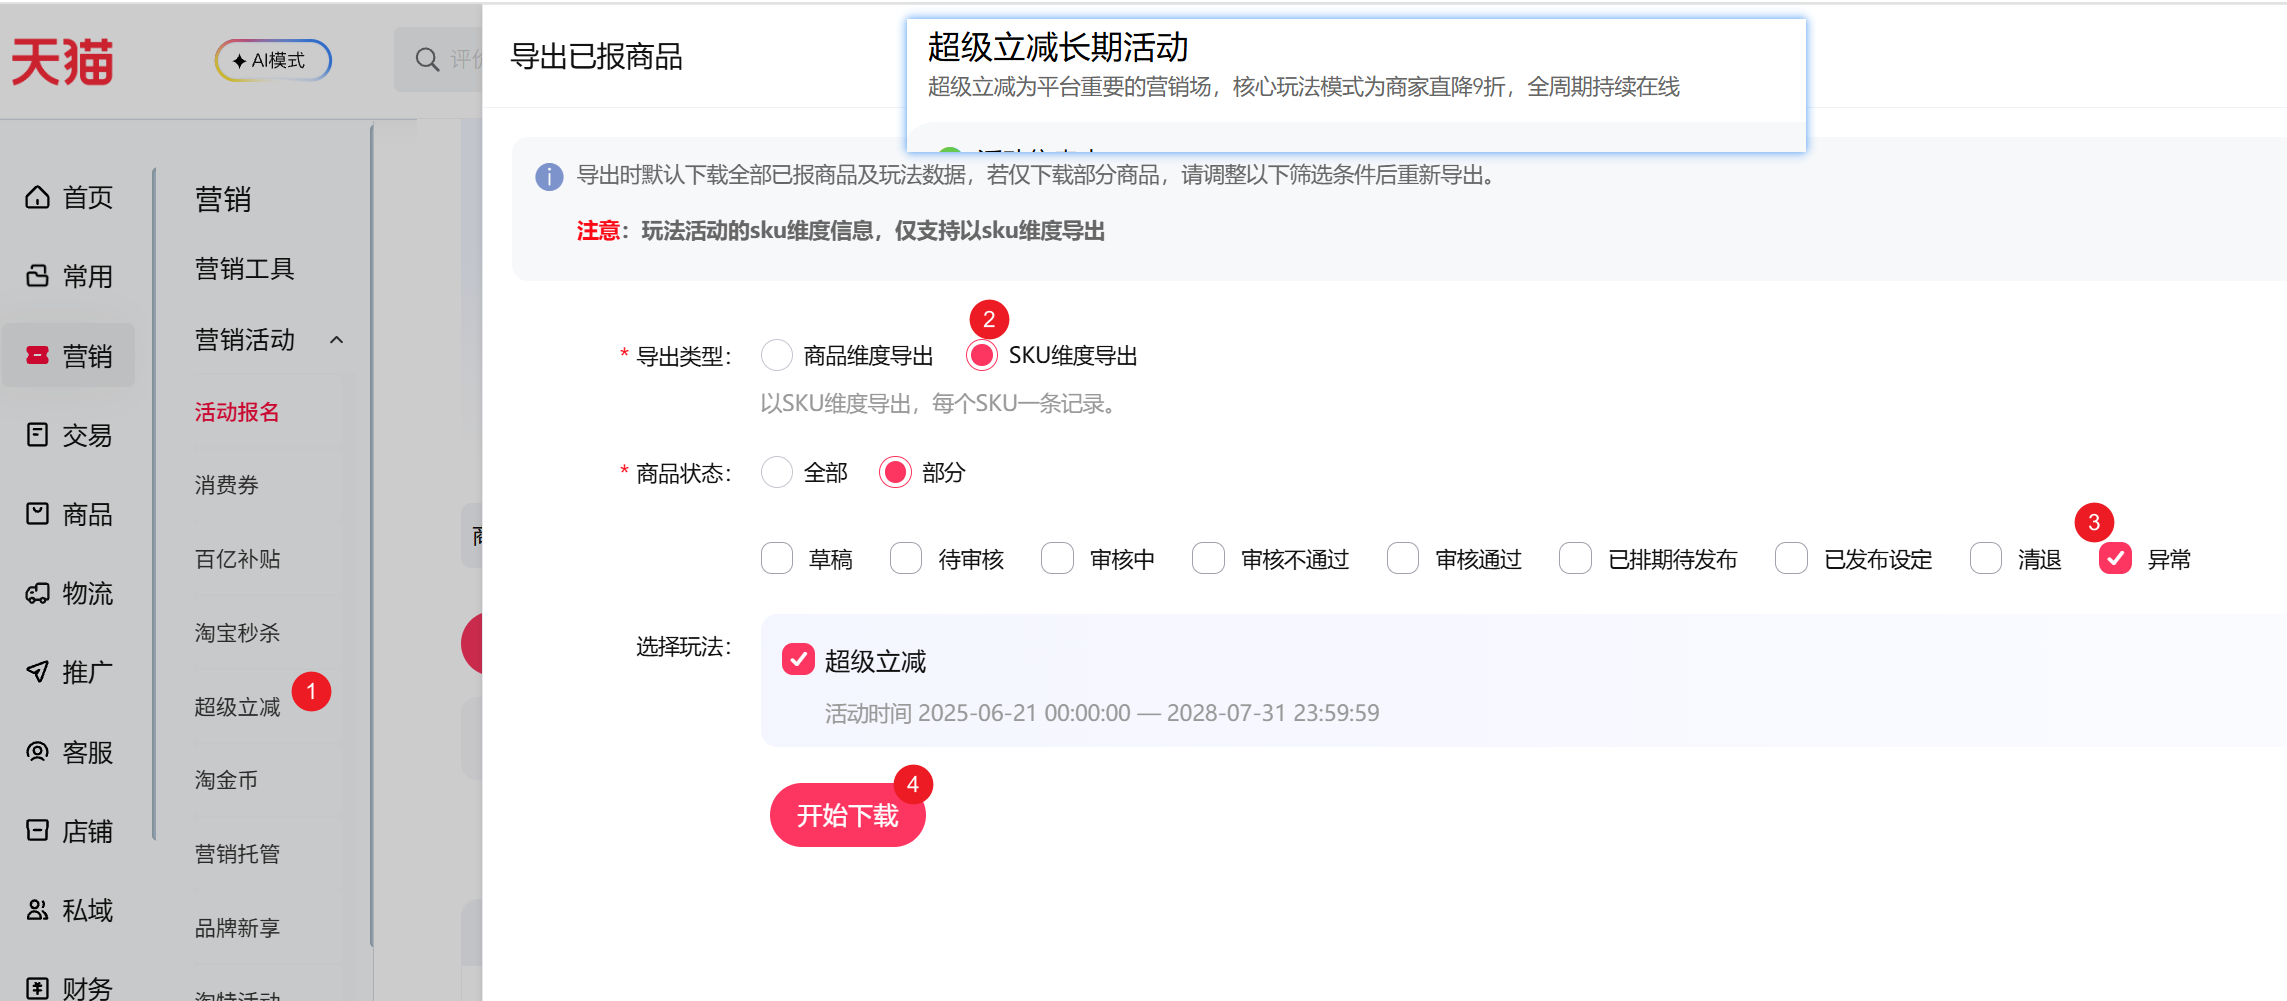Open 超级立减 submenu item

(x=237, y=707)
